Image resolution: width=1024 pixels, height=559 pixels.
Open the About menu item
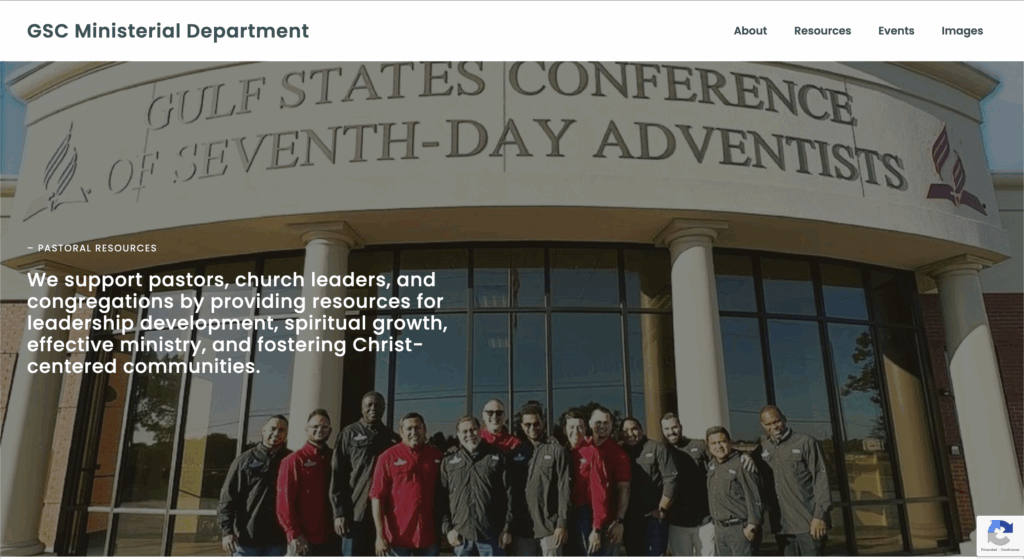pos(750,31)
